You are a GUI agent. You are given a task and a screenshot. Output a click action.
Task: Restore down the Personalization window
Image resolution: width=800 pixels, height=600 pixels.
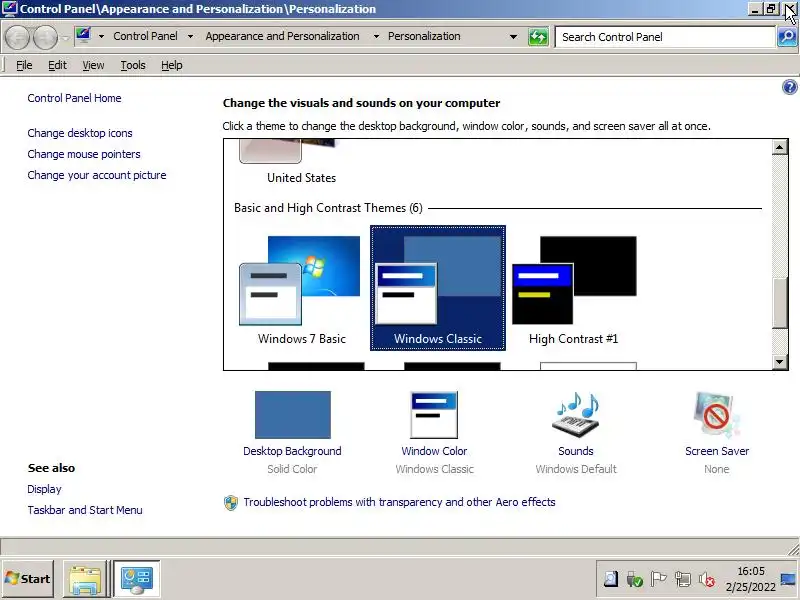pos(770,9)
